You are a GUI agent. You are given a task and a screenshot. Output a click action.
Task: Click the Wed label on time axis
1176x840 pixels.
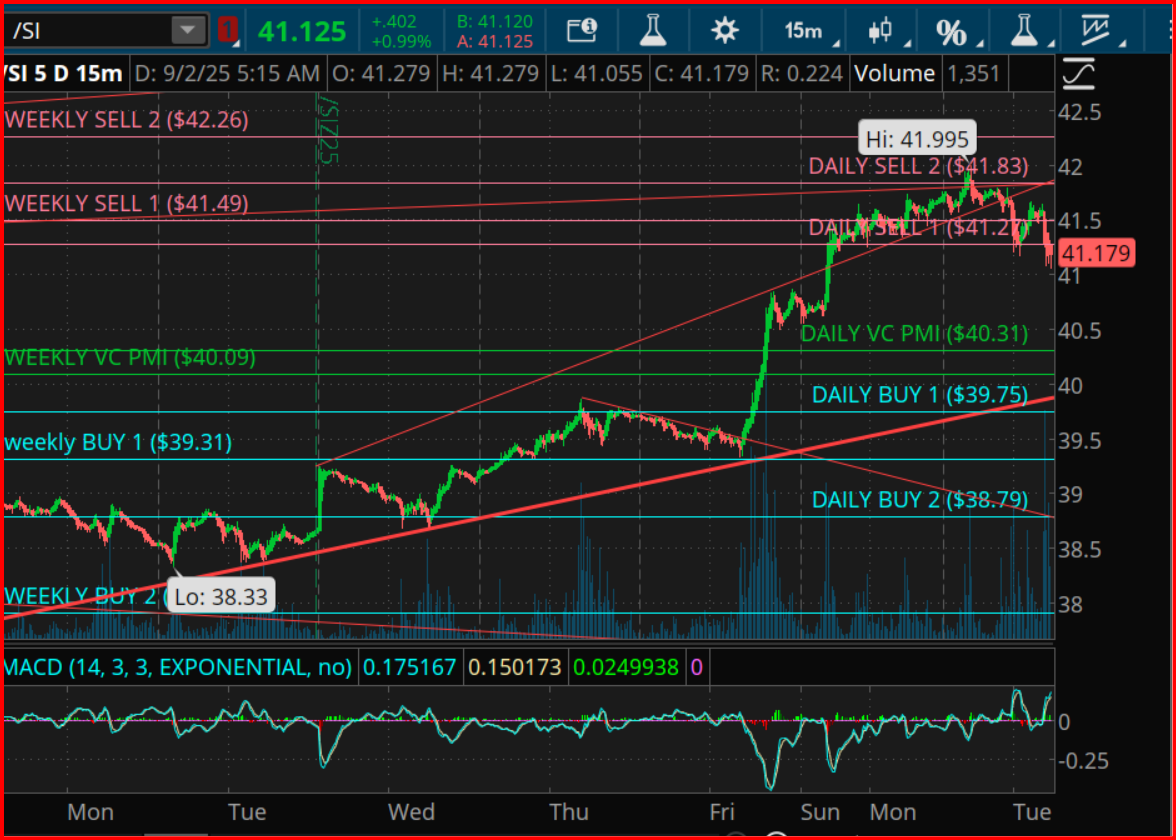(411, 812)
